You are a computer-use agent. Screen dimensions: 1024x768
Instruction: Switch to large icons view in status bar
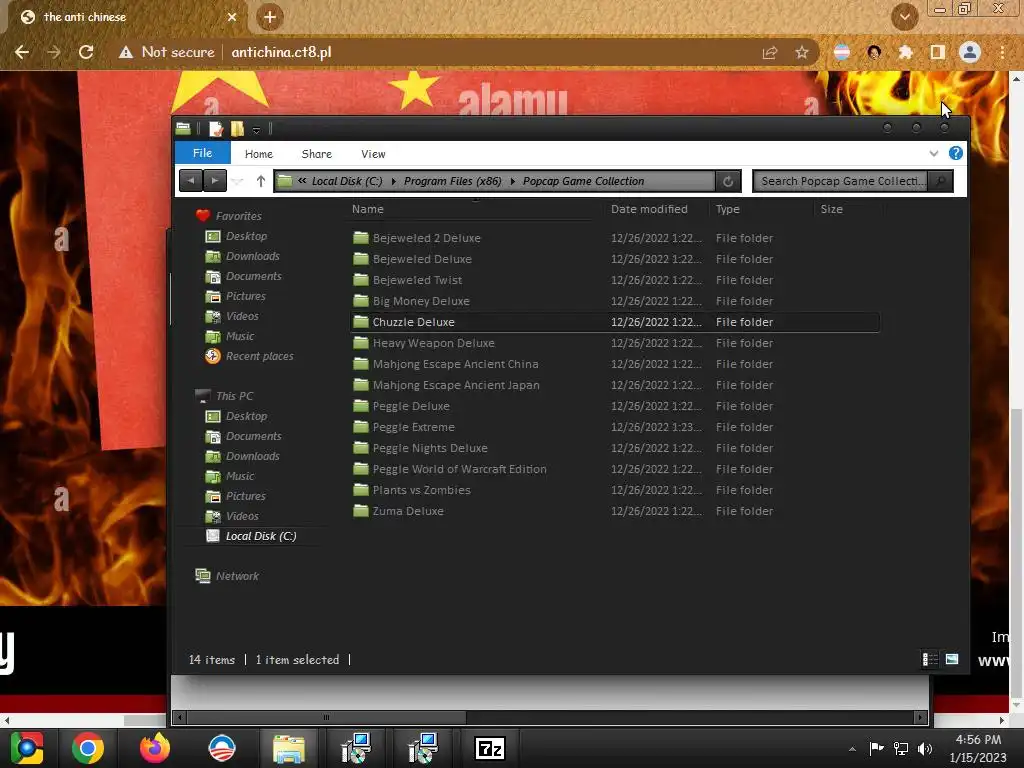[952, 660]
